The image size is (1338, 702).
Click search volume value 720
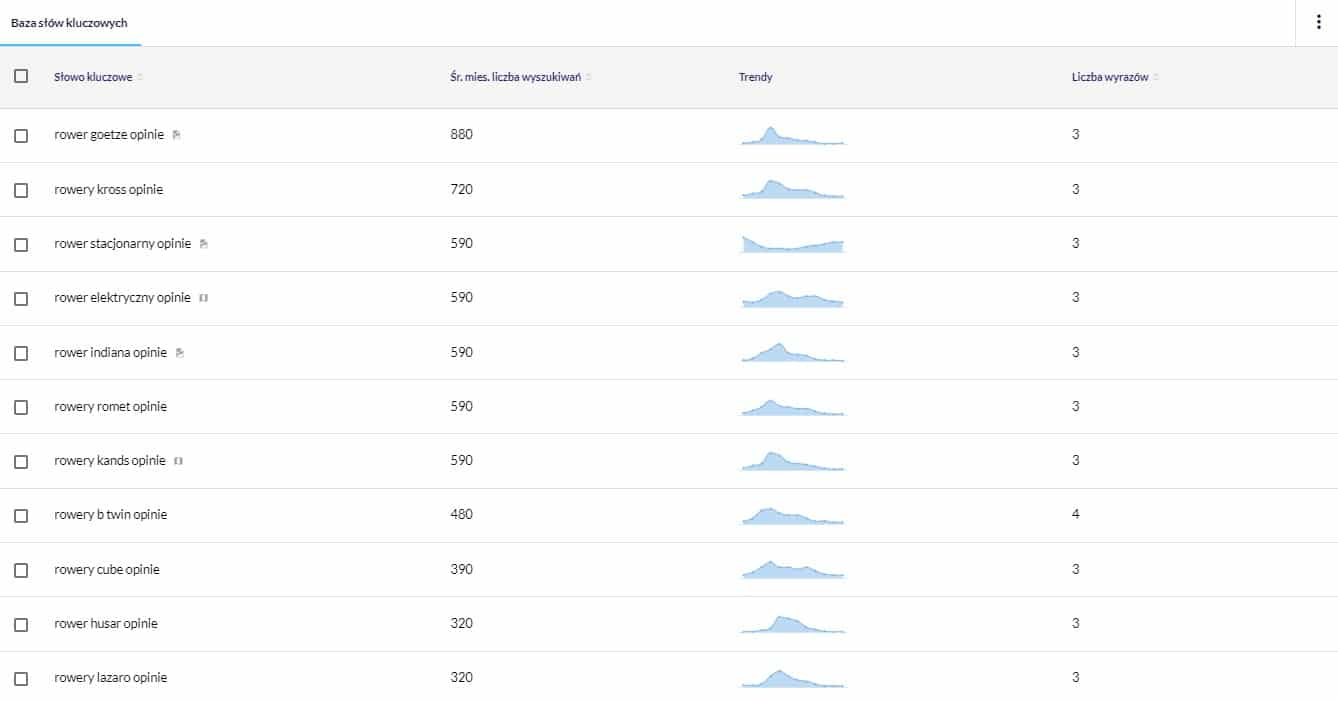[461, 189]
